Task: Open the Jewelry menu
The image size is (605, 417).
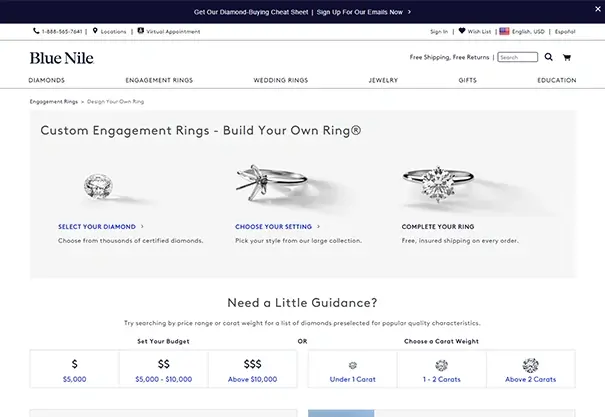Action: pyautogui.click(x=383, y=80)
